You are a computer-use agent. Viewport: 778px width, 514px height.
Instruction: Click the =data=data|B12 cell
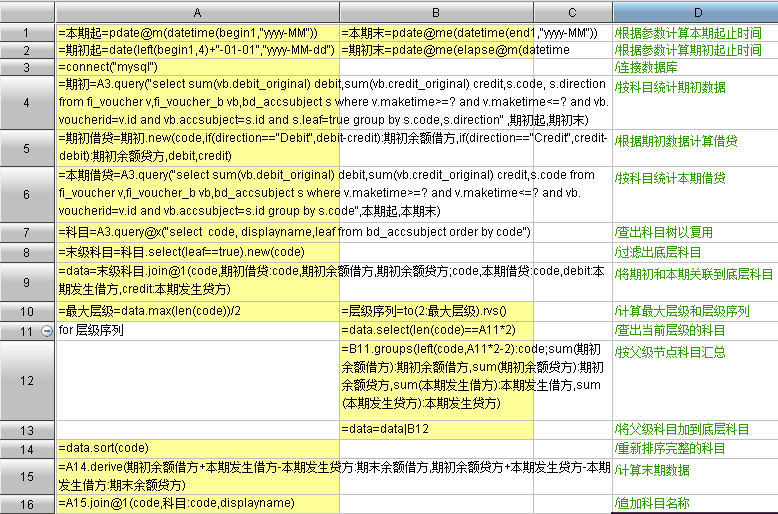(x=436, y=429)
